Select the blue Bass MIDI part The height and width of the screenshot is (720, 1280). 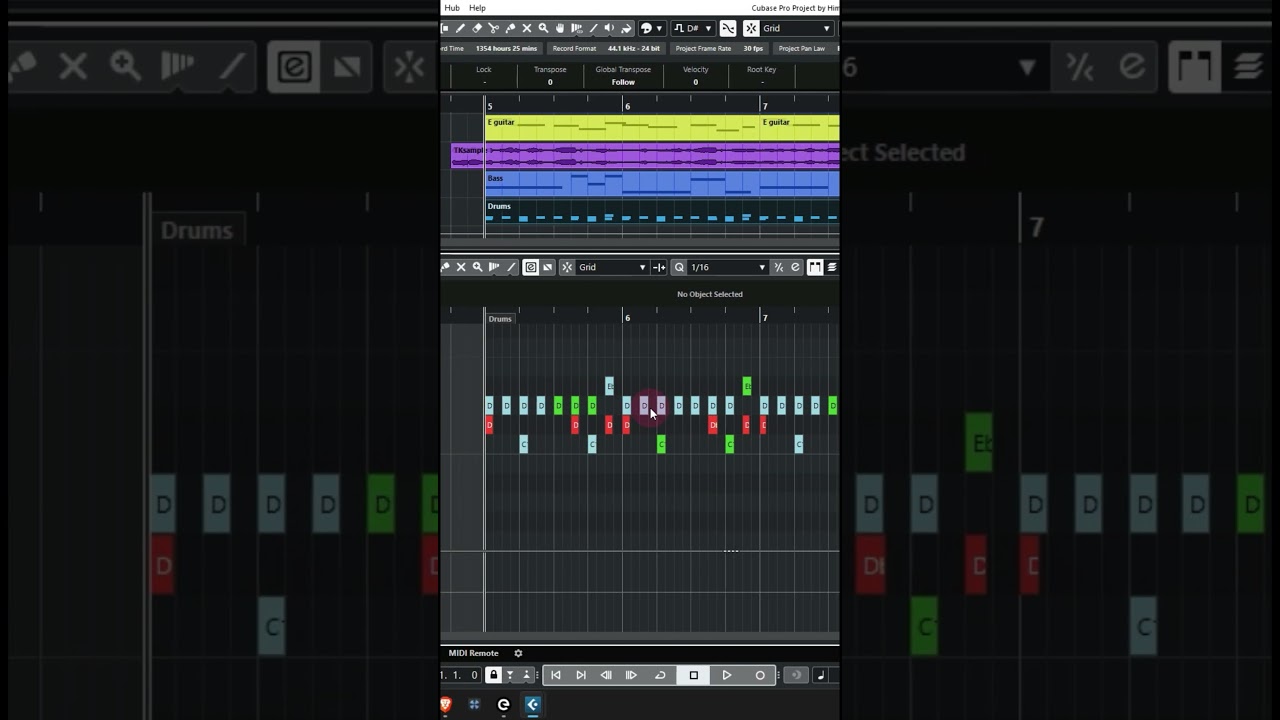pyautogui.click(x=662, y=183)
